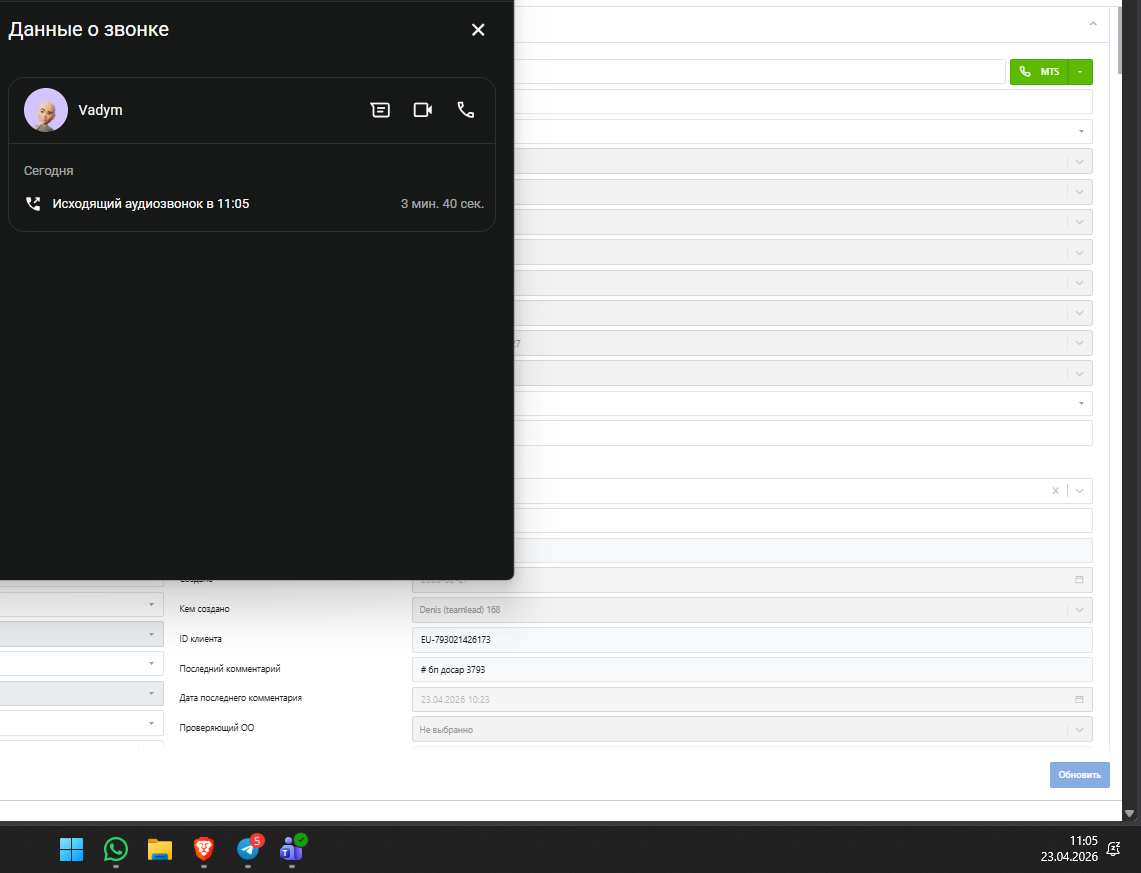Viewport: 1141px width, 873px height.
Task: Click the Последний комментарий label
Action: pos(230,669)
